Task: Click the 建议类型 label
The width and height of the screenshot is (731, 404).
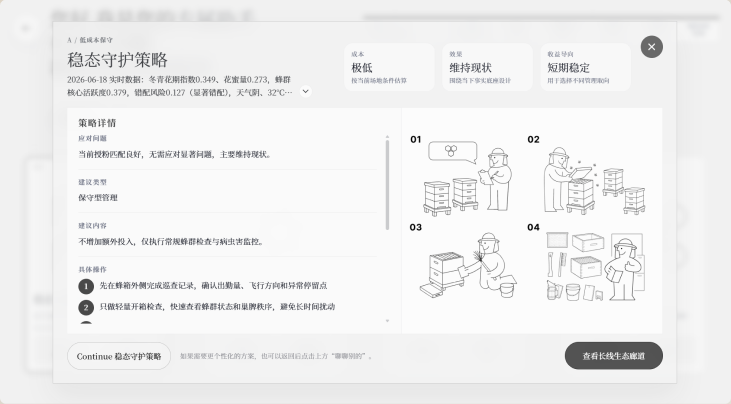Action: pos(92,182)
